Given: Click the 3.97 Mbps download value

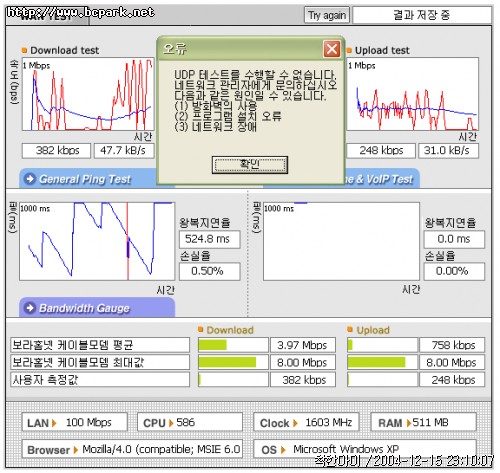Looking at the screenshot, I should (x=303, y=345).
